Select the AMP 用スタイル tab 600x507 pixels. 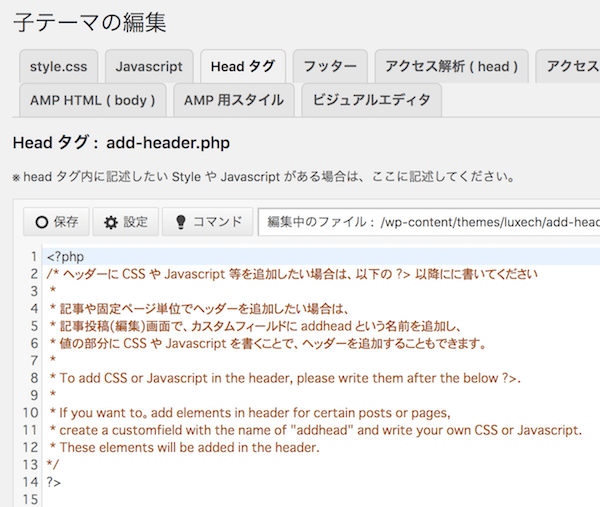pyautogui.click(x=234, y=100)
